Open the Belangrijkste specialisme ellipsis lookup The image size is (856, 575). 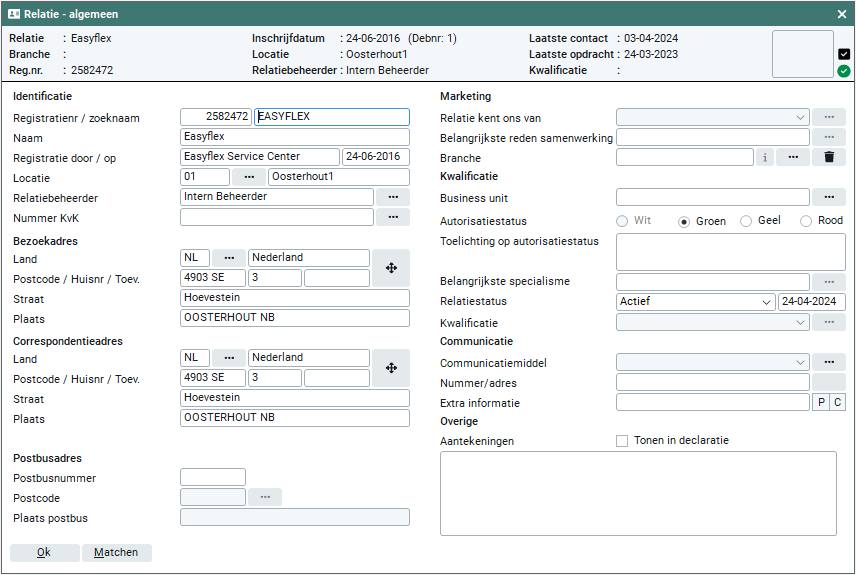(829, 282)
